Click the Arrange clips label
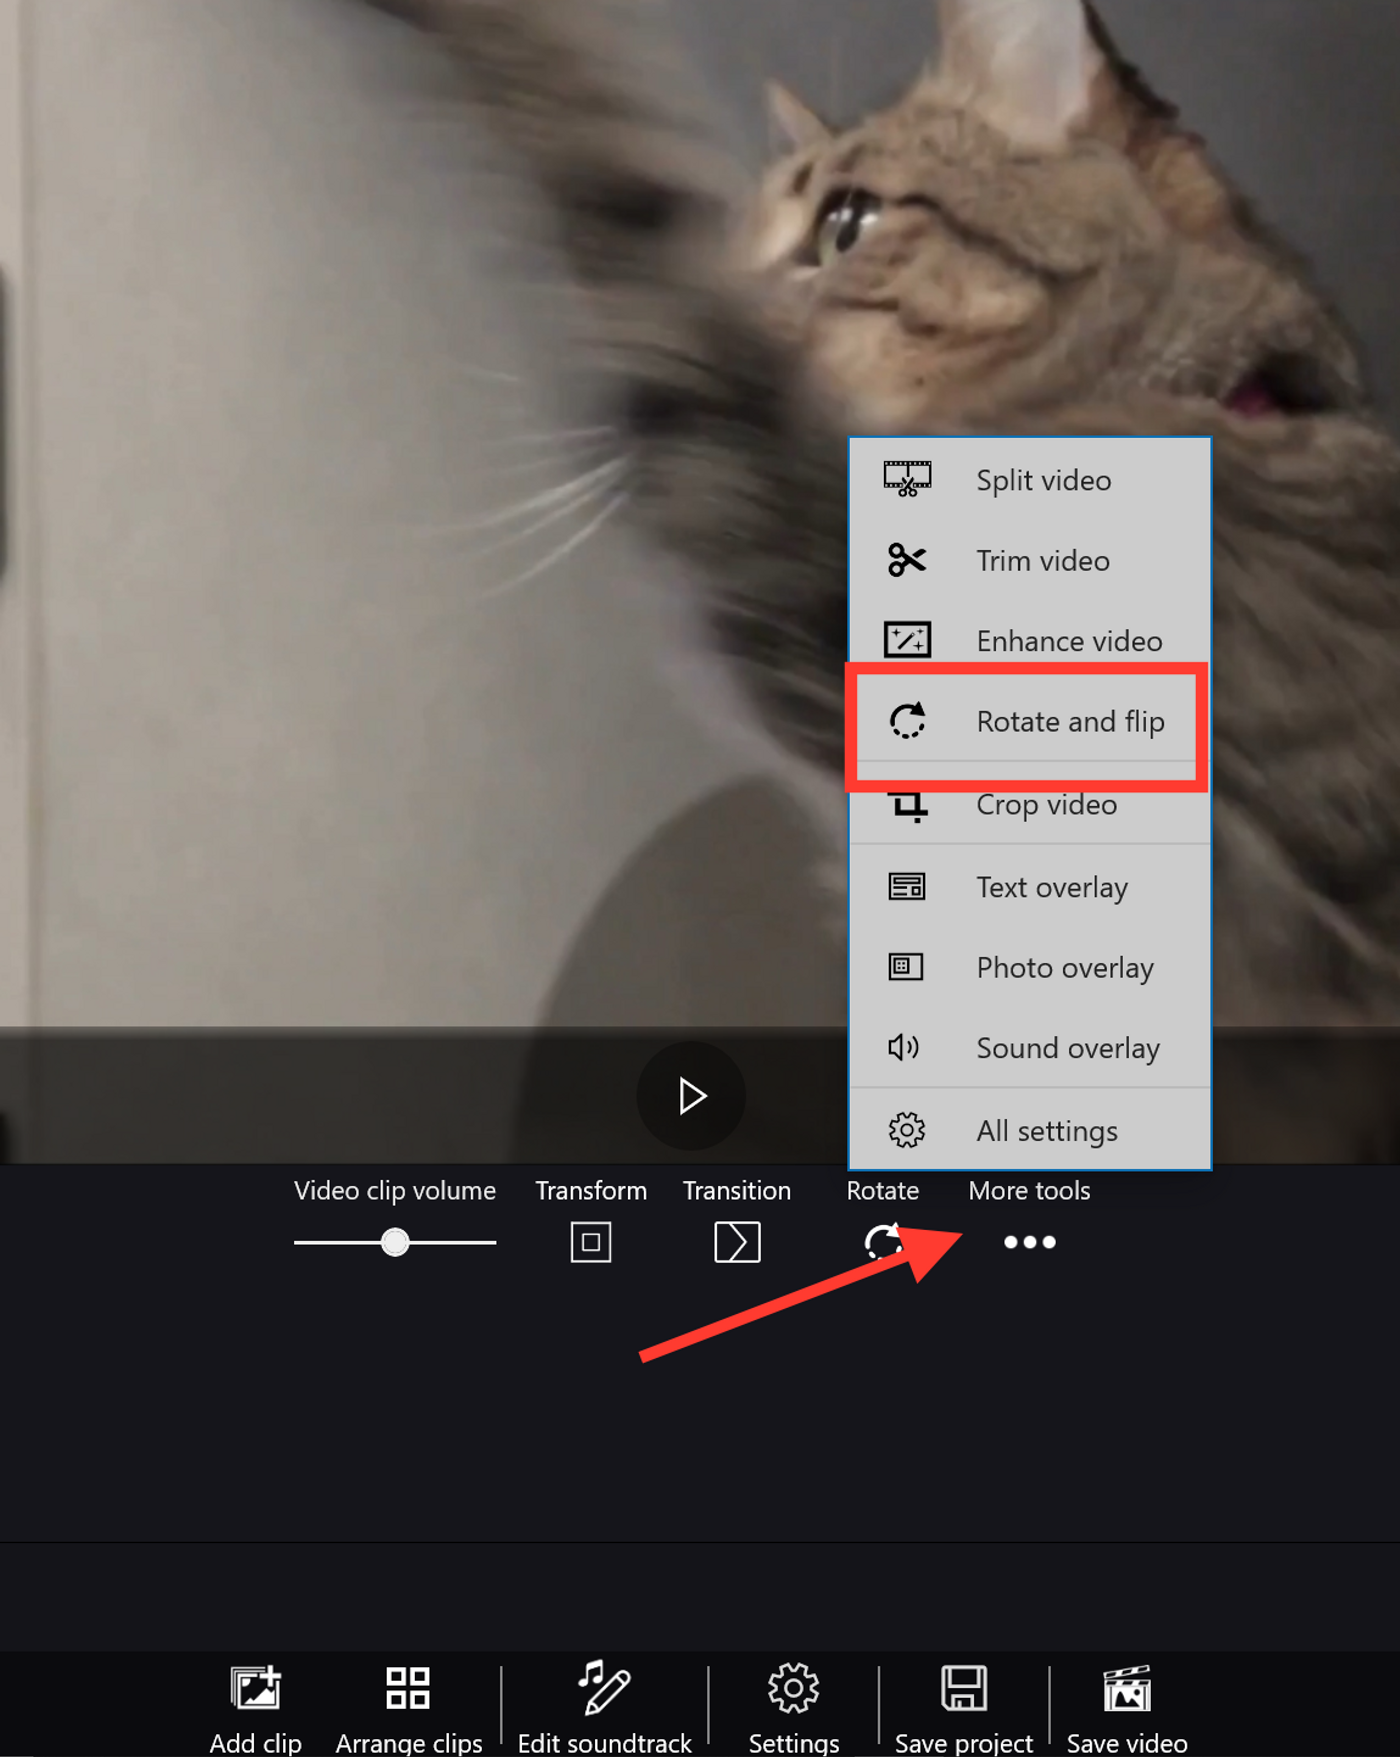1400x1757 pixels. point(409,1743)
